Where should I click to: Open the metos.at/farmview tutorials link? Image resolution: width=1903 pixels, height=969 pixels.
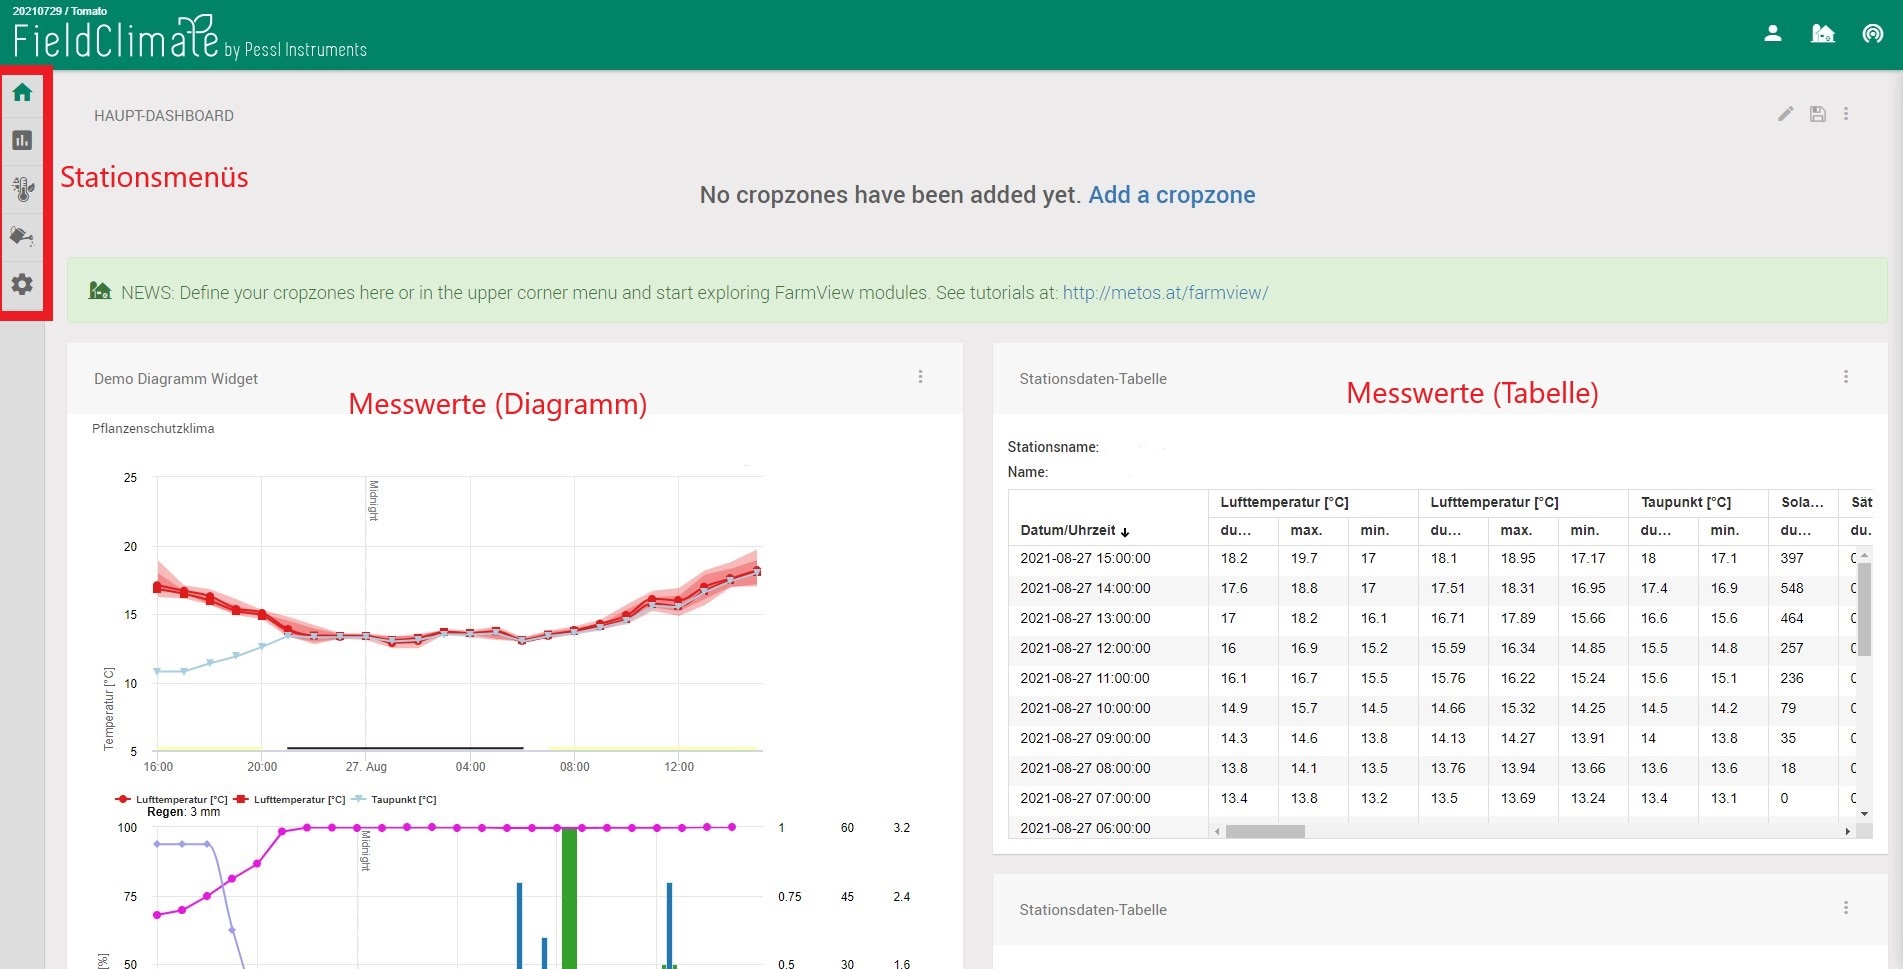click(1165, 293)
